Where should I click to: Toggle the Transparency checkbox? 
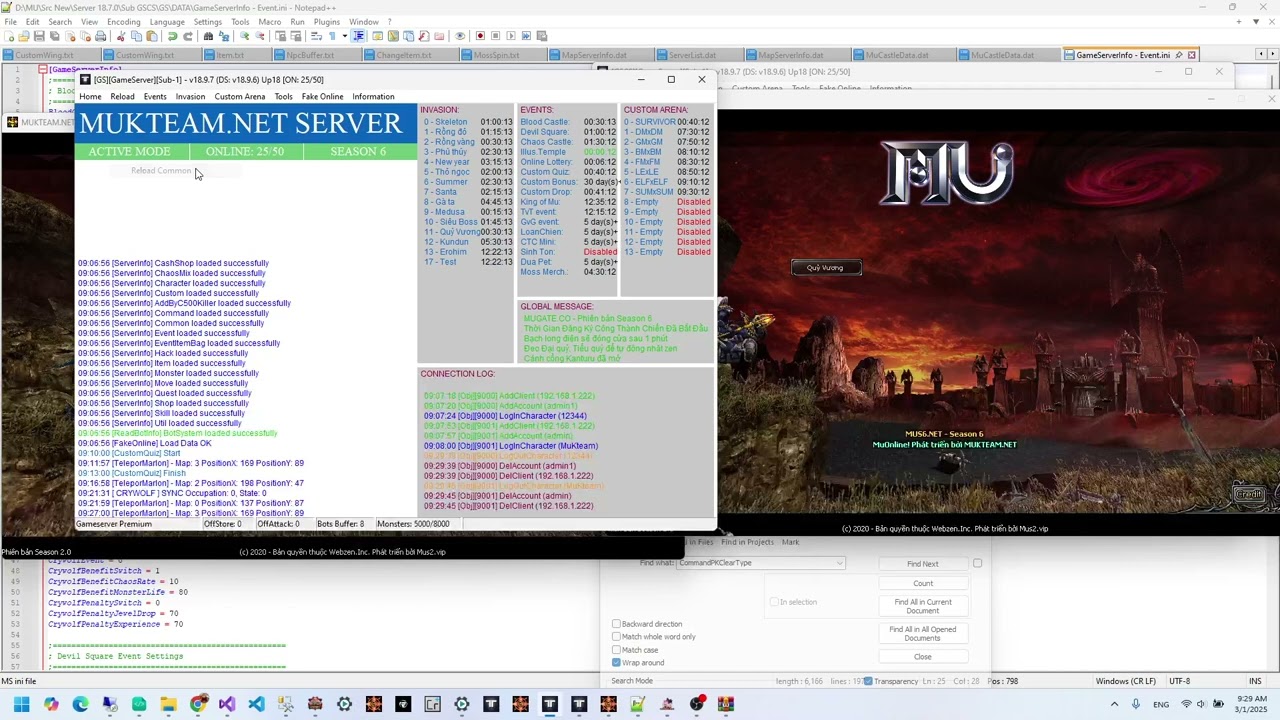(x=867, y=681)
